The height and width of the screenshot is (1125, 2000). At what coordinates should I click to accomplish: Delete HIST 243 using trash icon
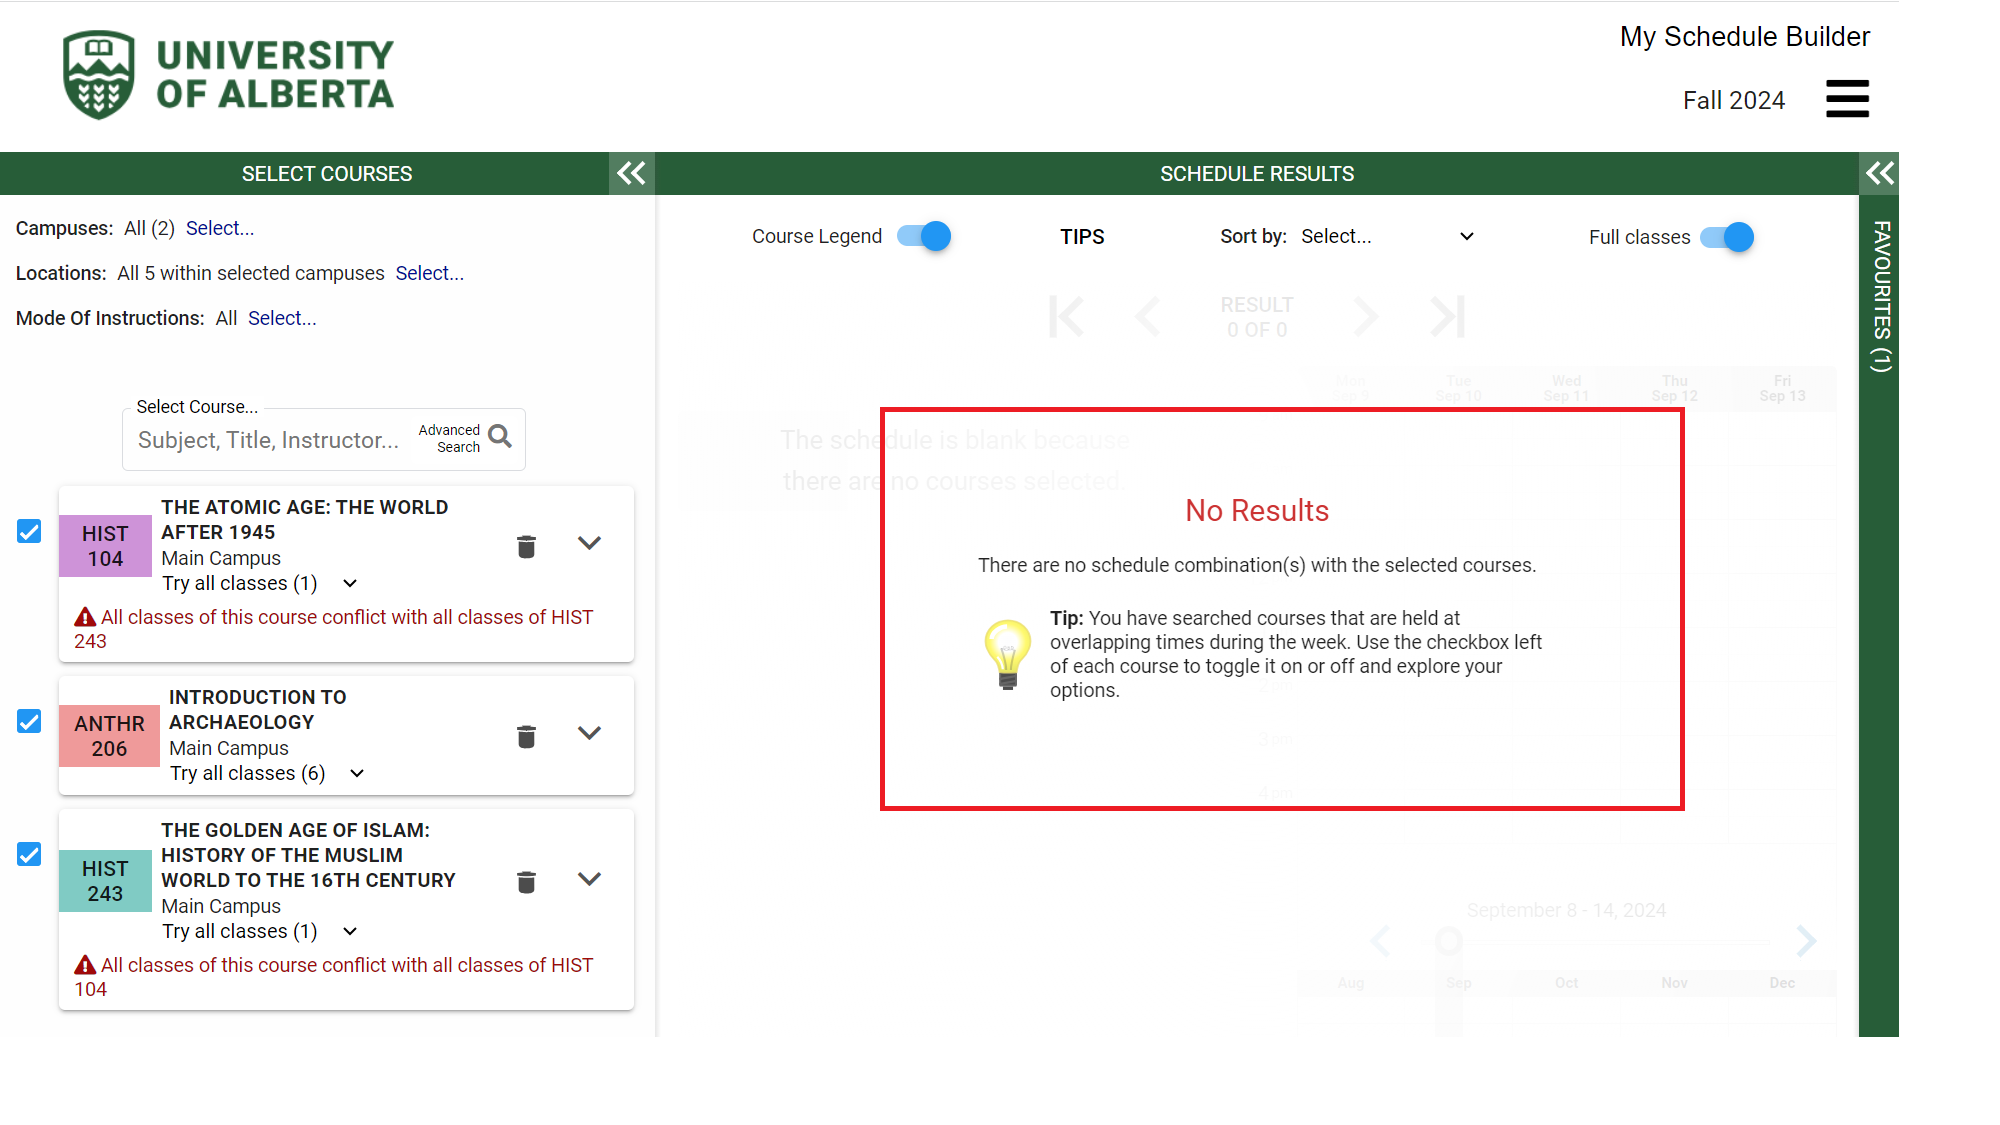[526, 881]
